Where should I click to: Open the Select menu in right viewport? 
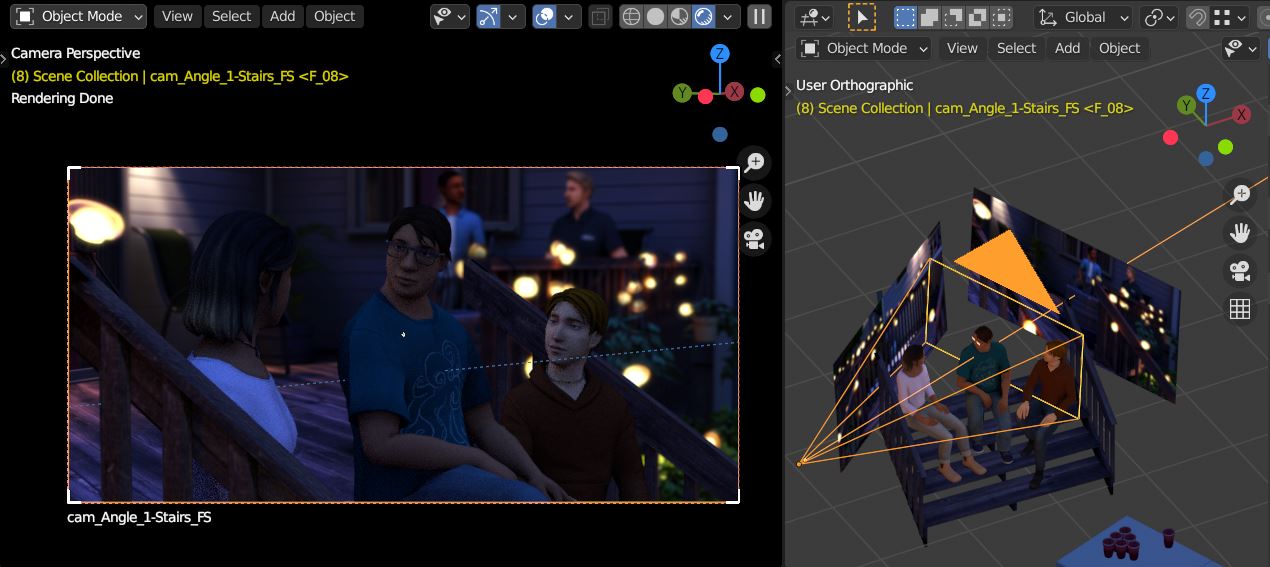tap(1016, 48)
